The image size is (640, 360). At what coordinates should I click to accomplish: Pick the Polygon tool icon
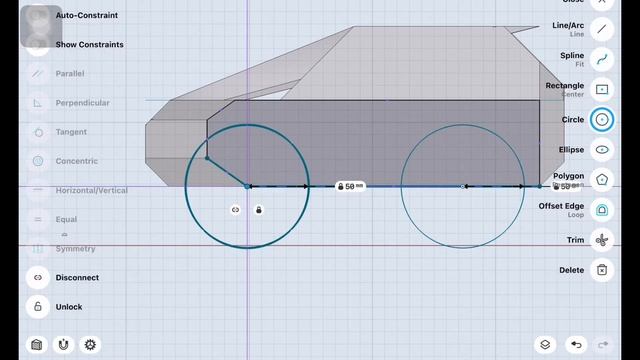point(602,180)
